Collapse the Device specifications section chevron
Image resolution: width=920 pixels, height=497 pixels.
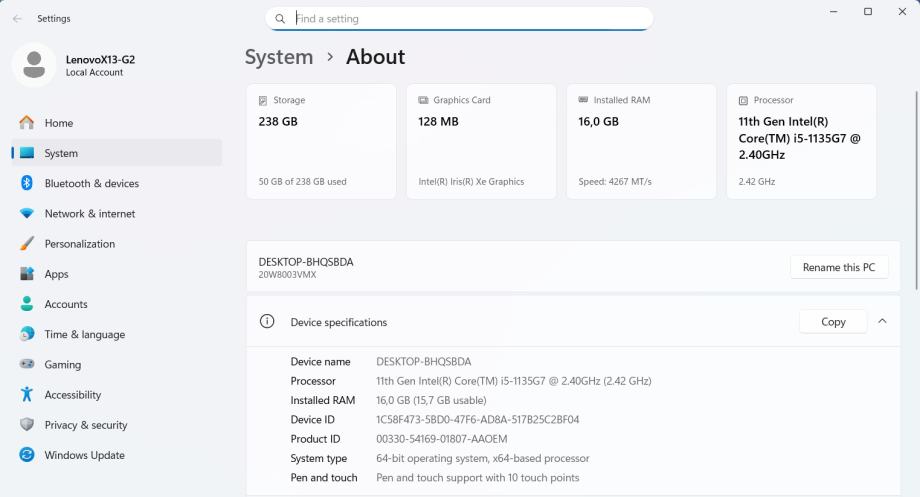tap(881, 321)
